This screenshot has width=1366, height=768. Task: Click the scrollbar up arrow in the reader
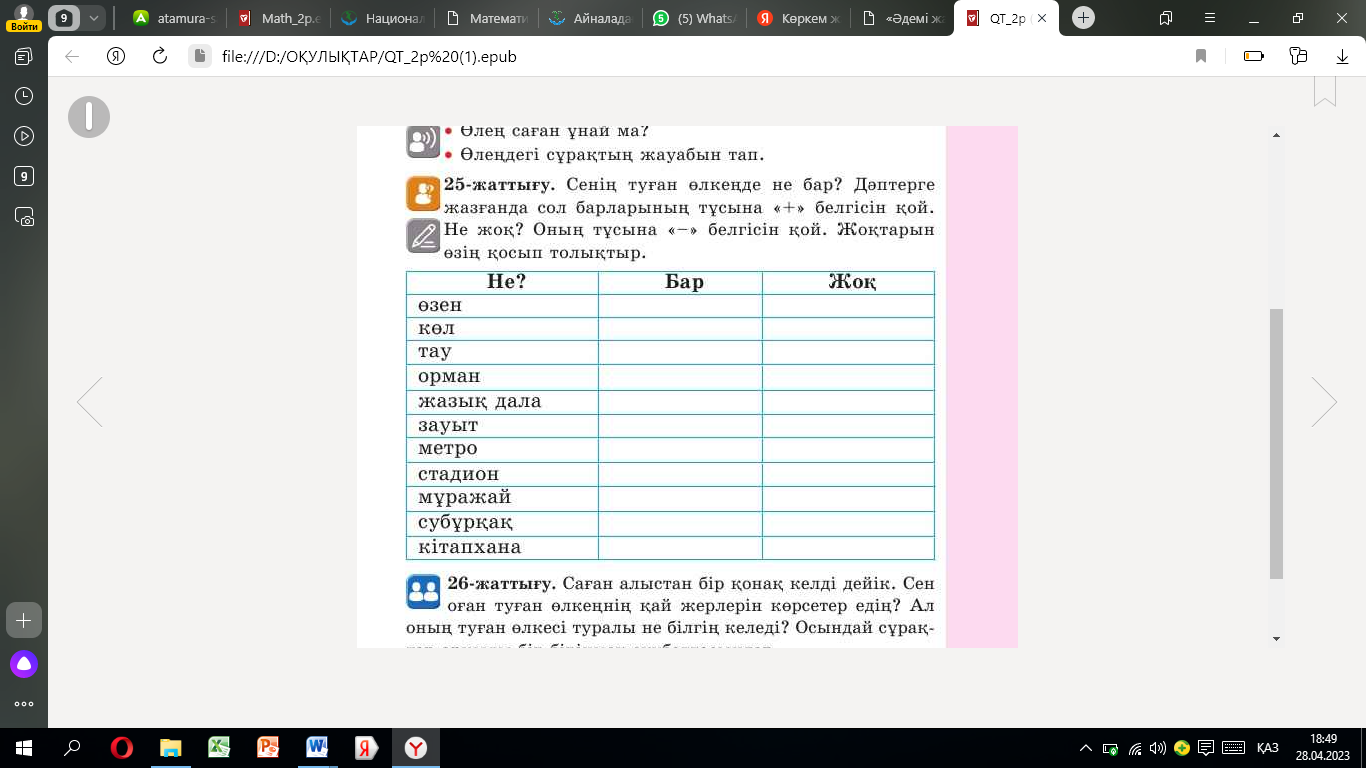1276,135
